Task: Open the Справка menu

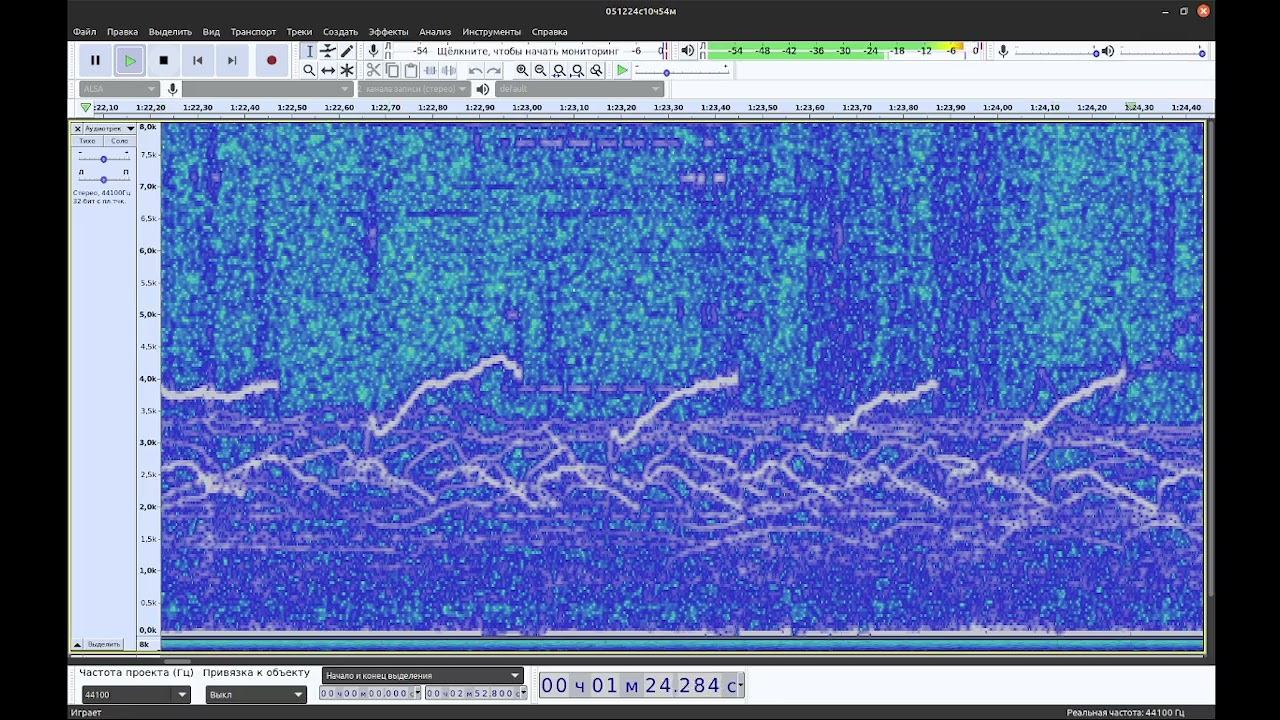Action: point(549,32)
